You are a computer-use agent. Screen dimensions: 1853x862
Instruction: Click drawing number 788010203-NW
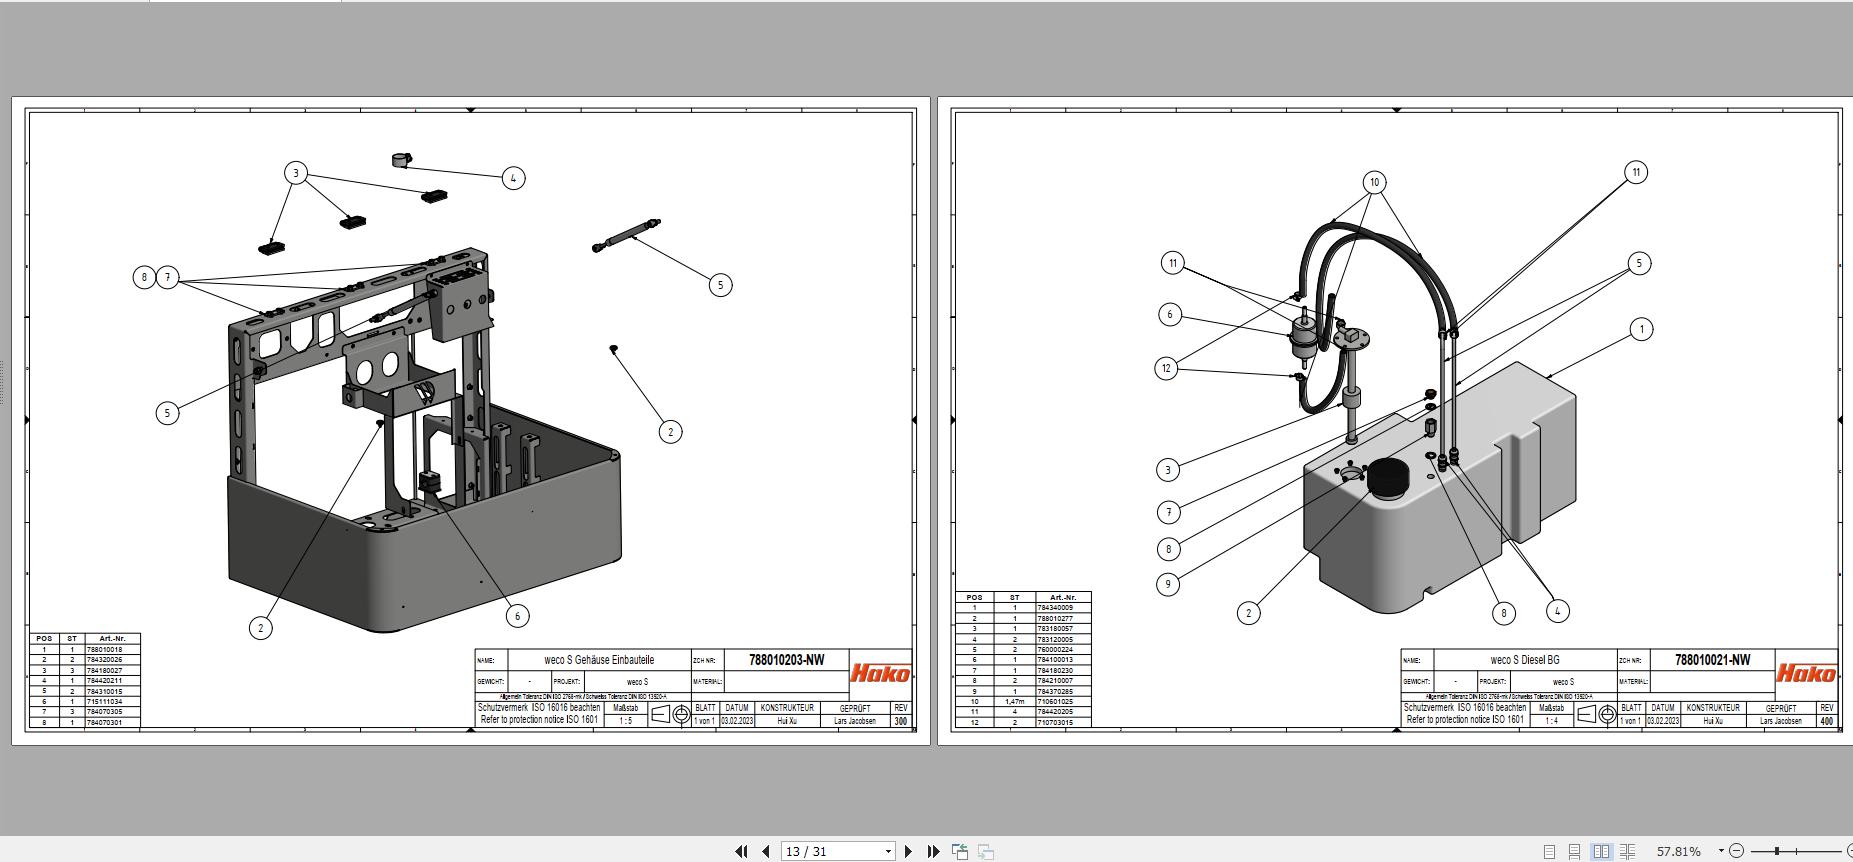[x=787, y=660]
